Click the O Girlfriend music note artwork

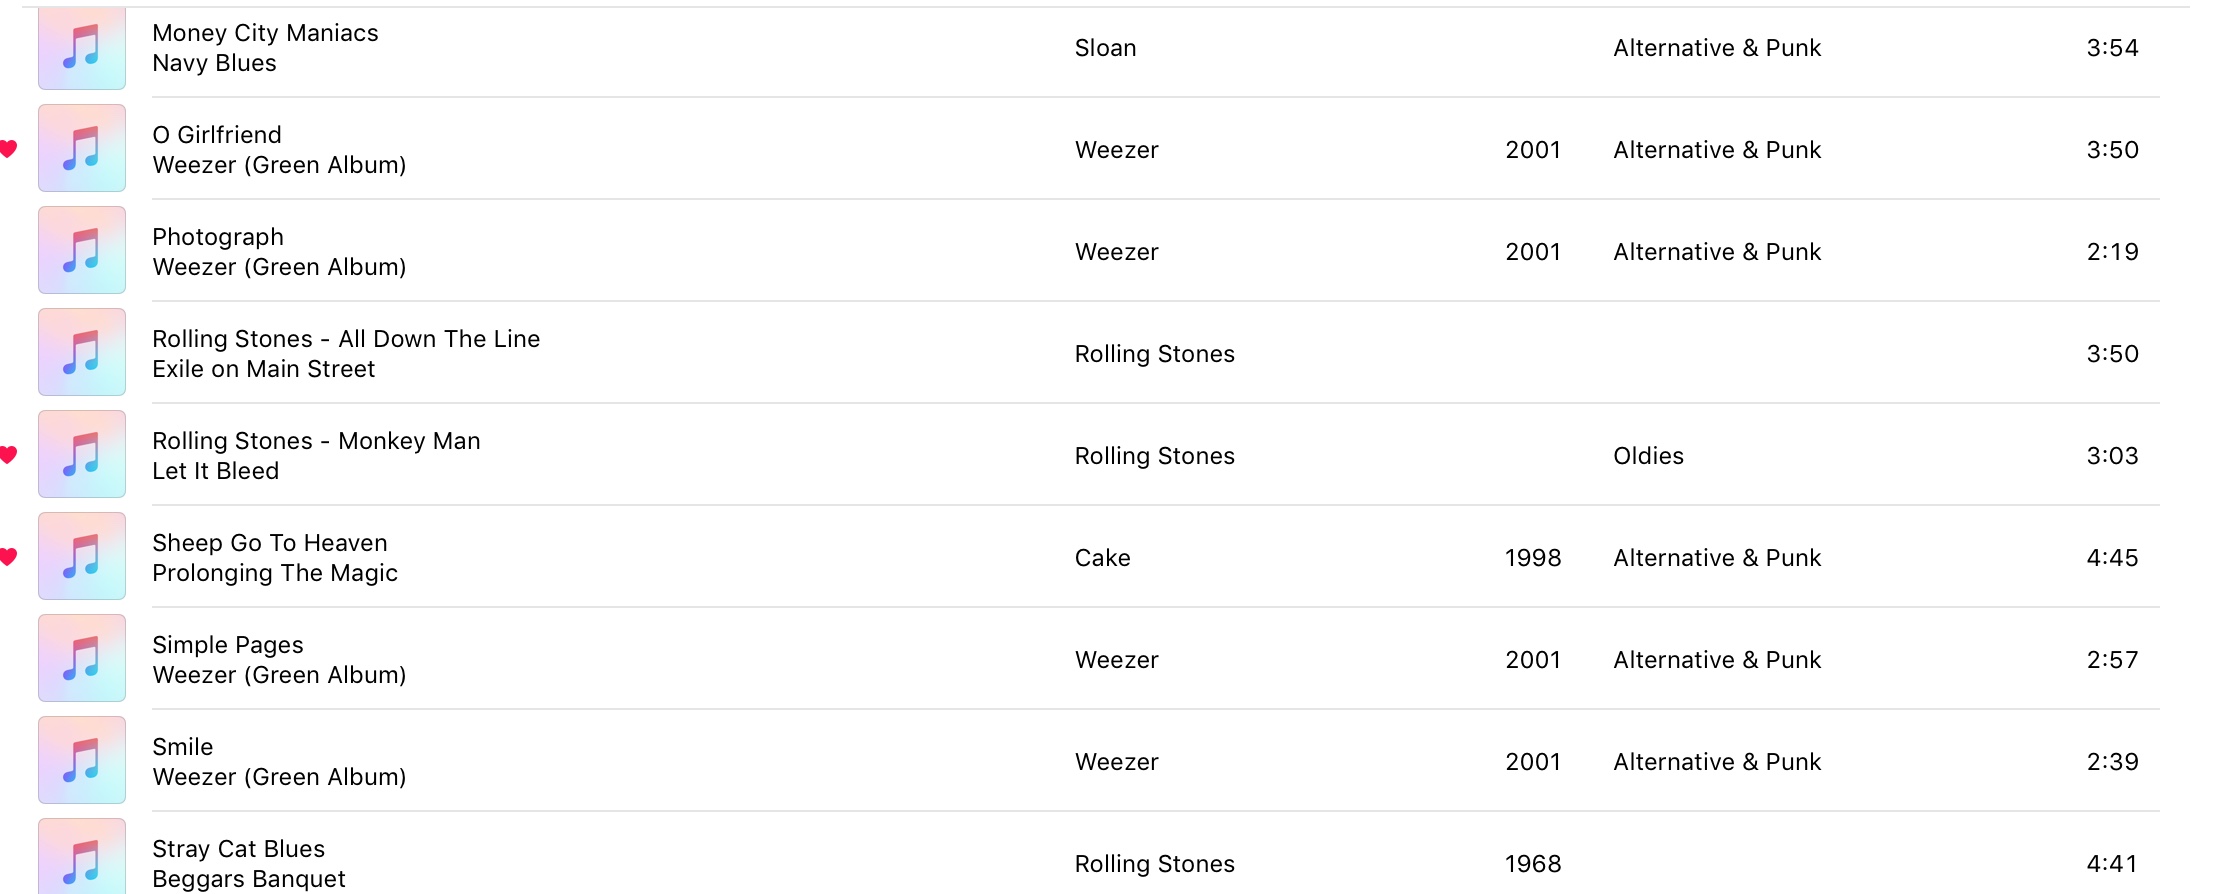82,148
